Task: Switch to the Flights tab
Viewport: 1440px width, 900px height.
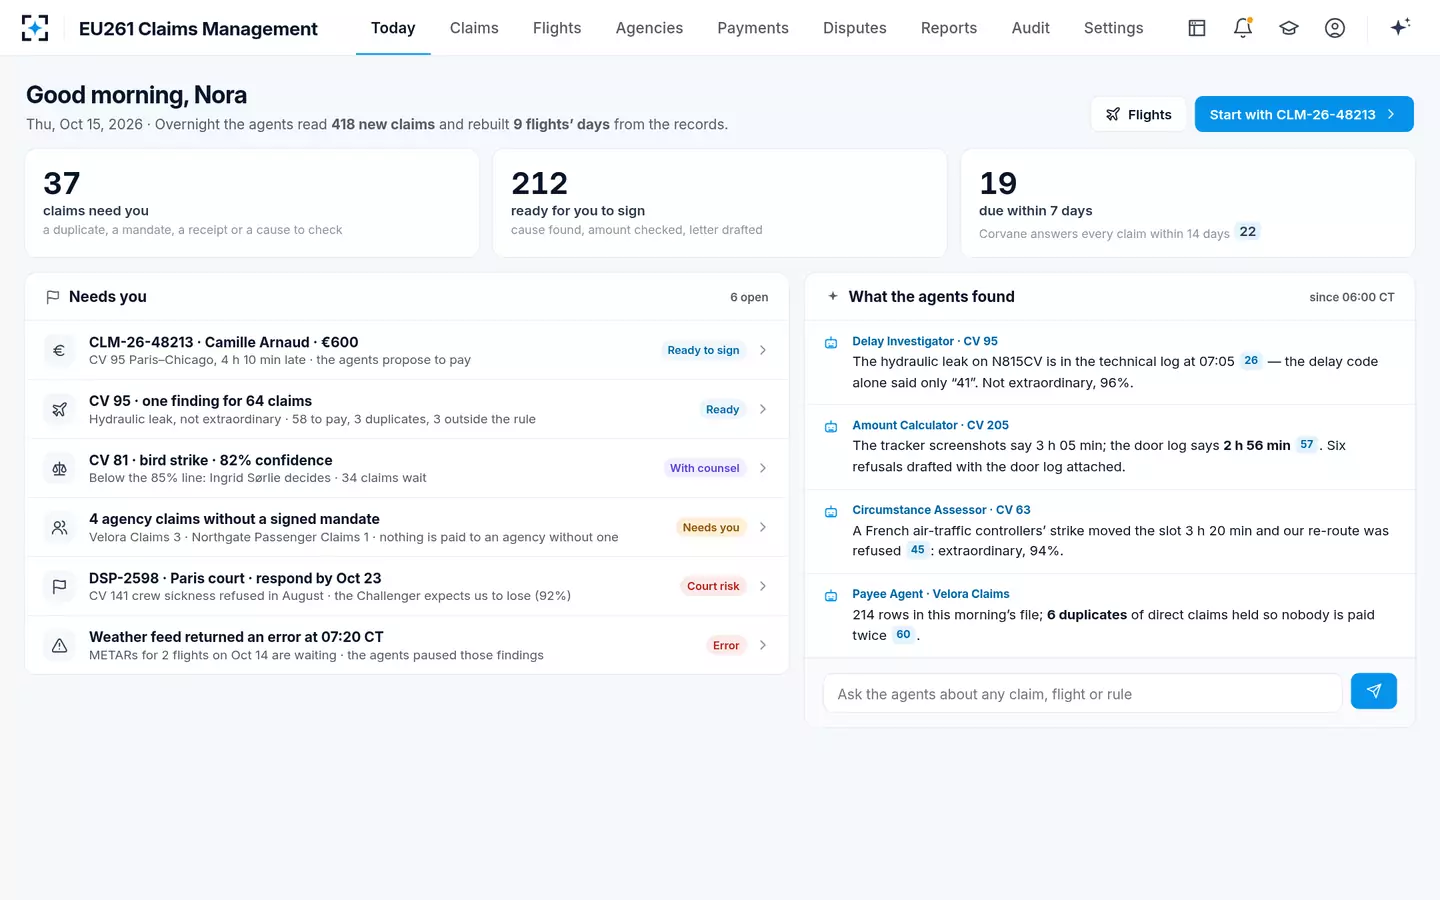Action: pos(557,28)
